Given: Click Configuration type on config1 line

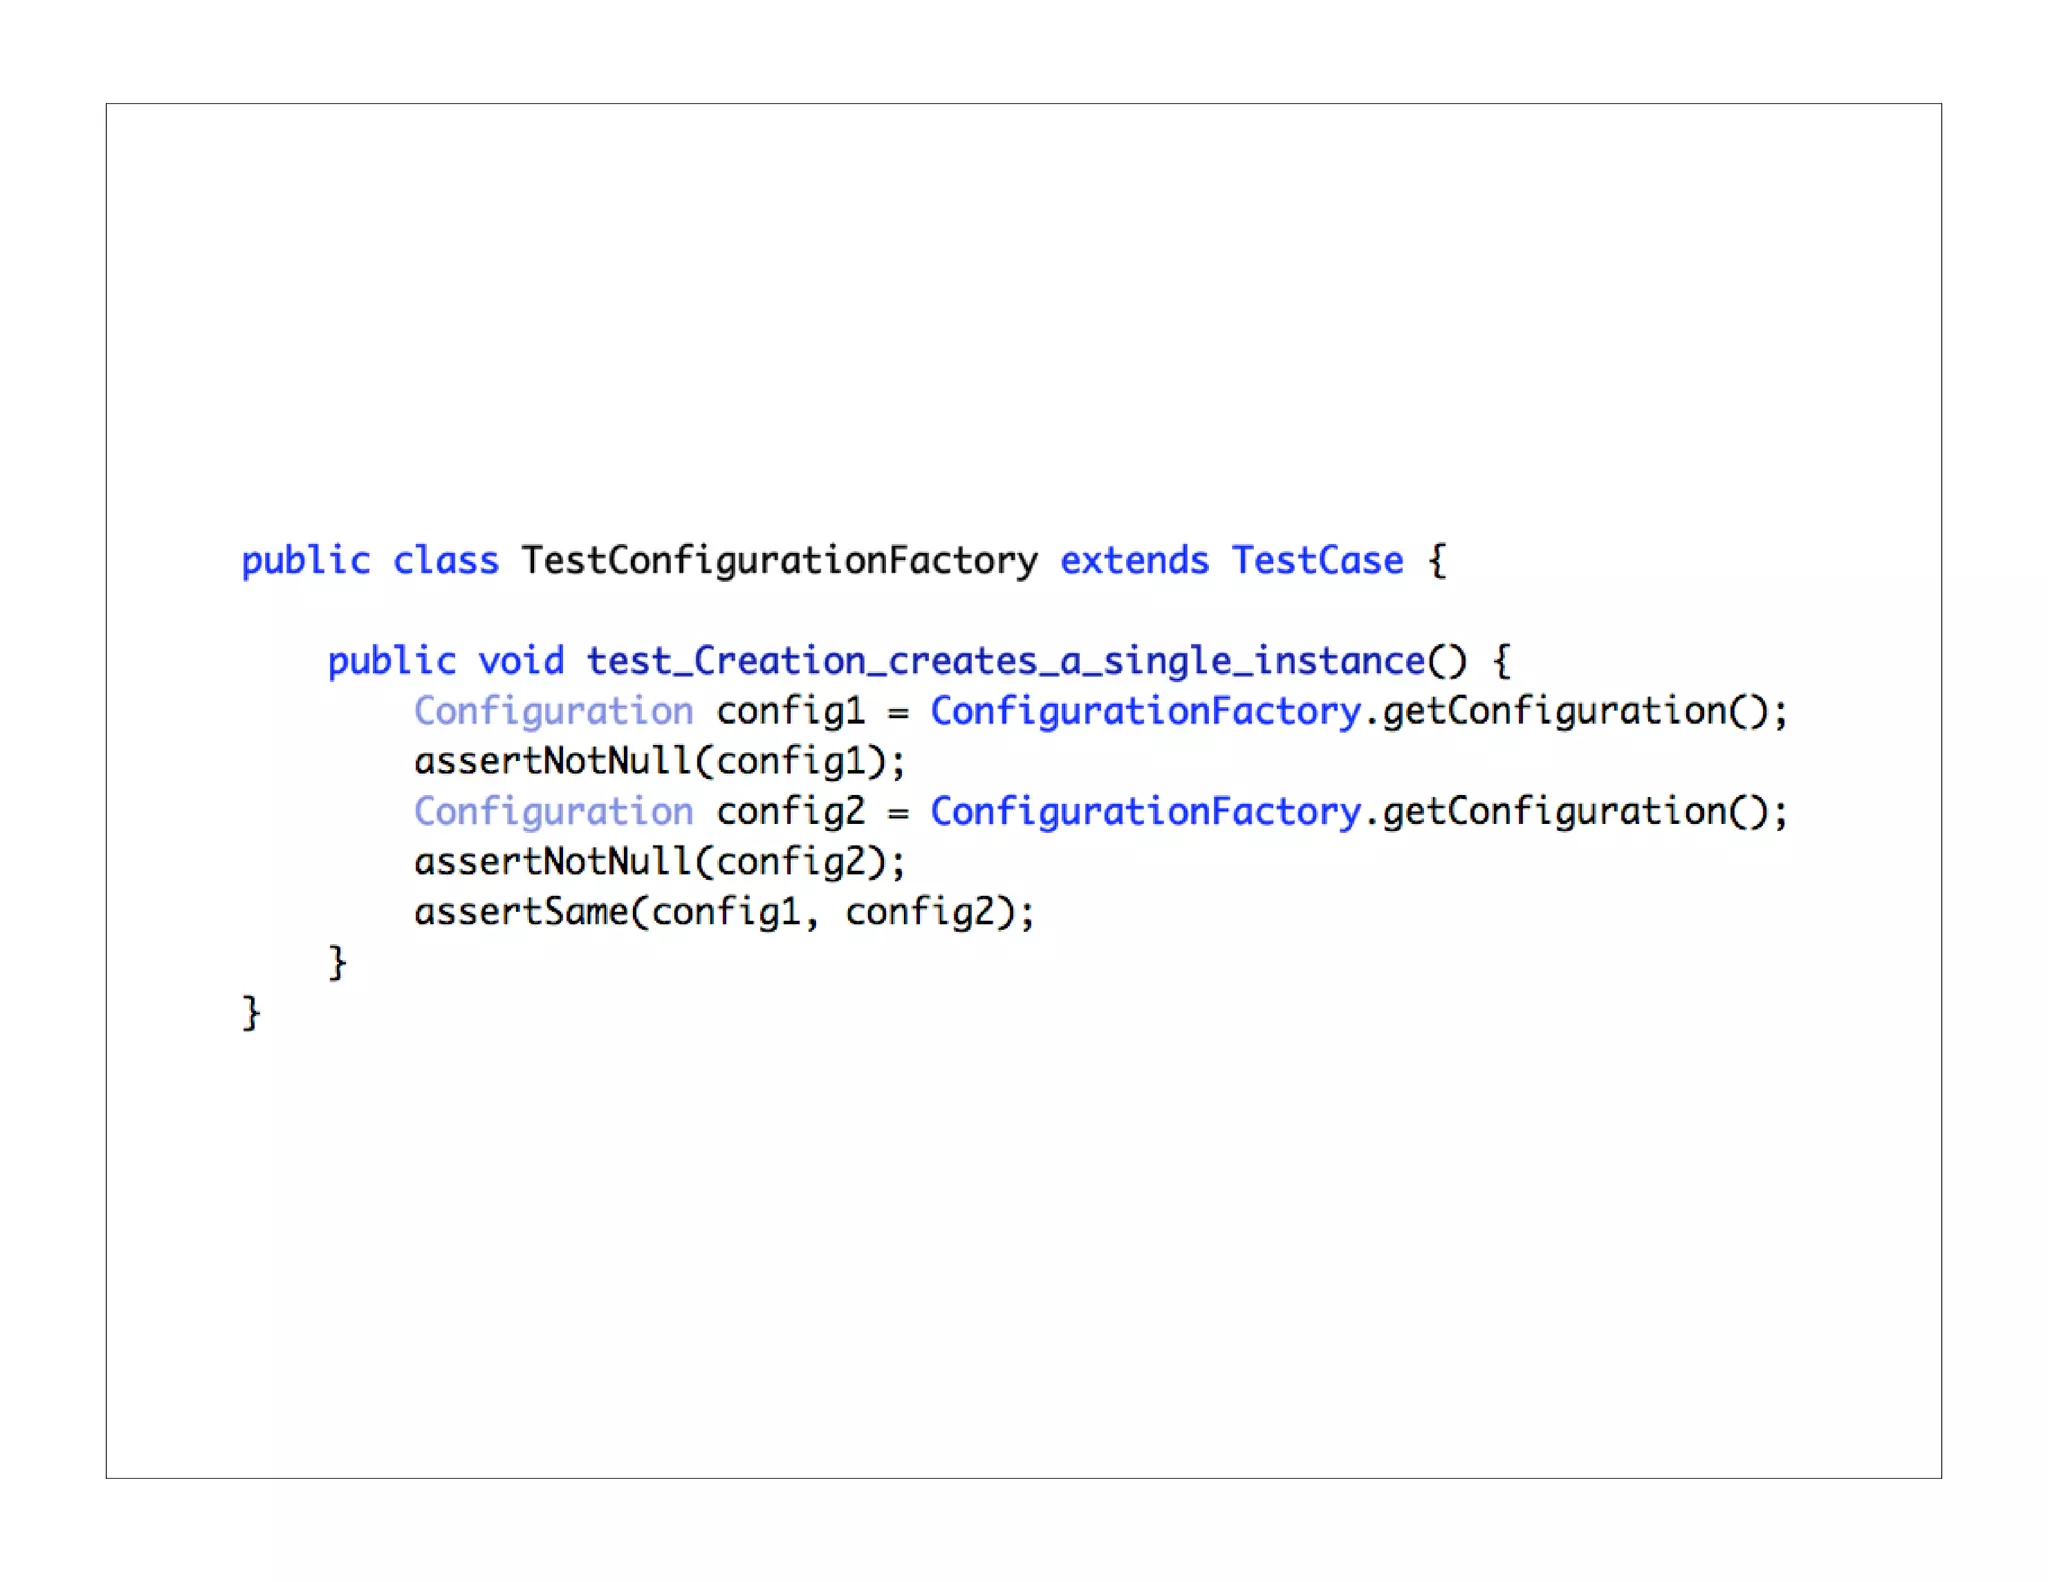Looking at the screenshot, I should (553, 712).
